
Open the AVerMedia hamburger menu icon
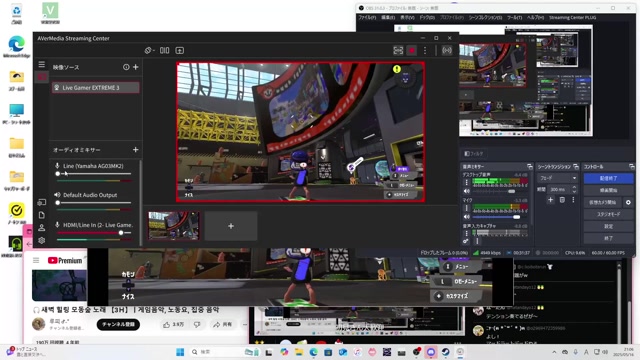(x=42, y=64)
